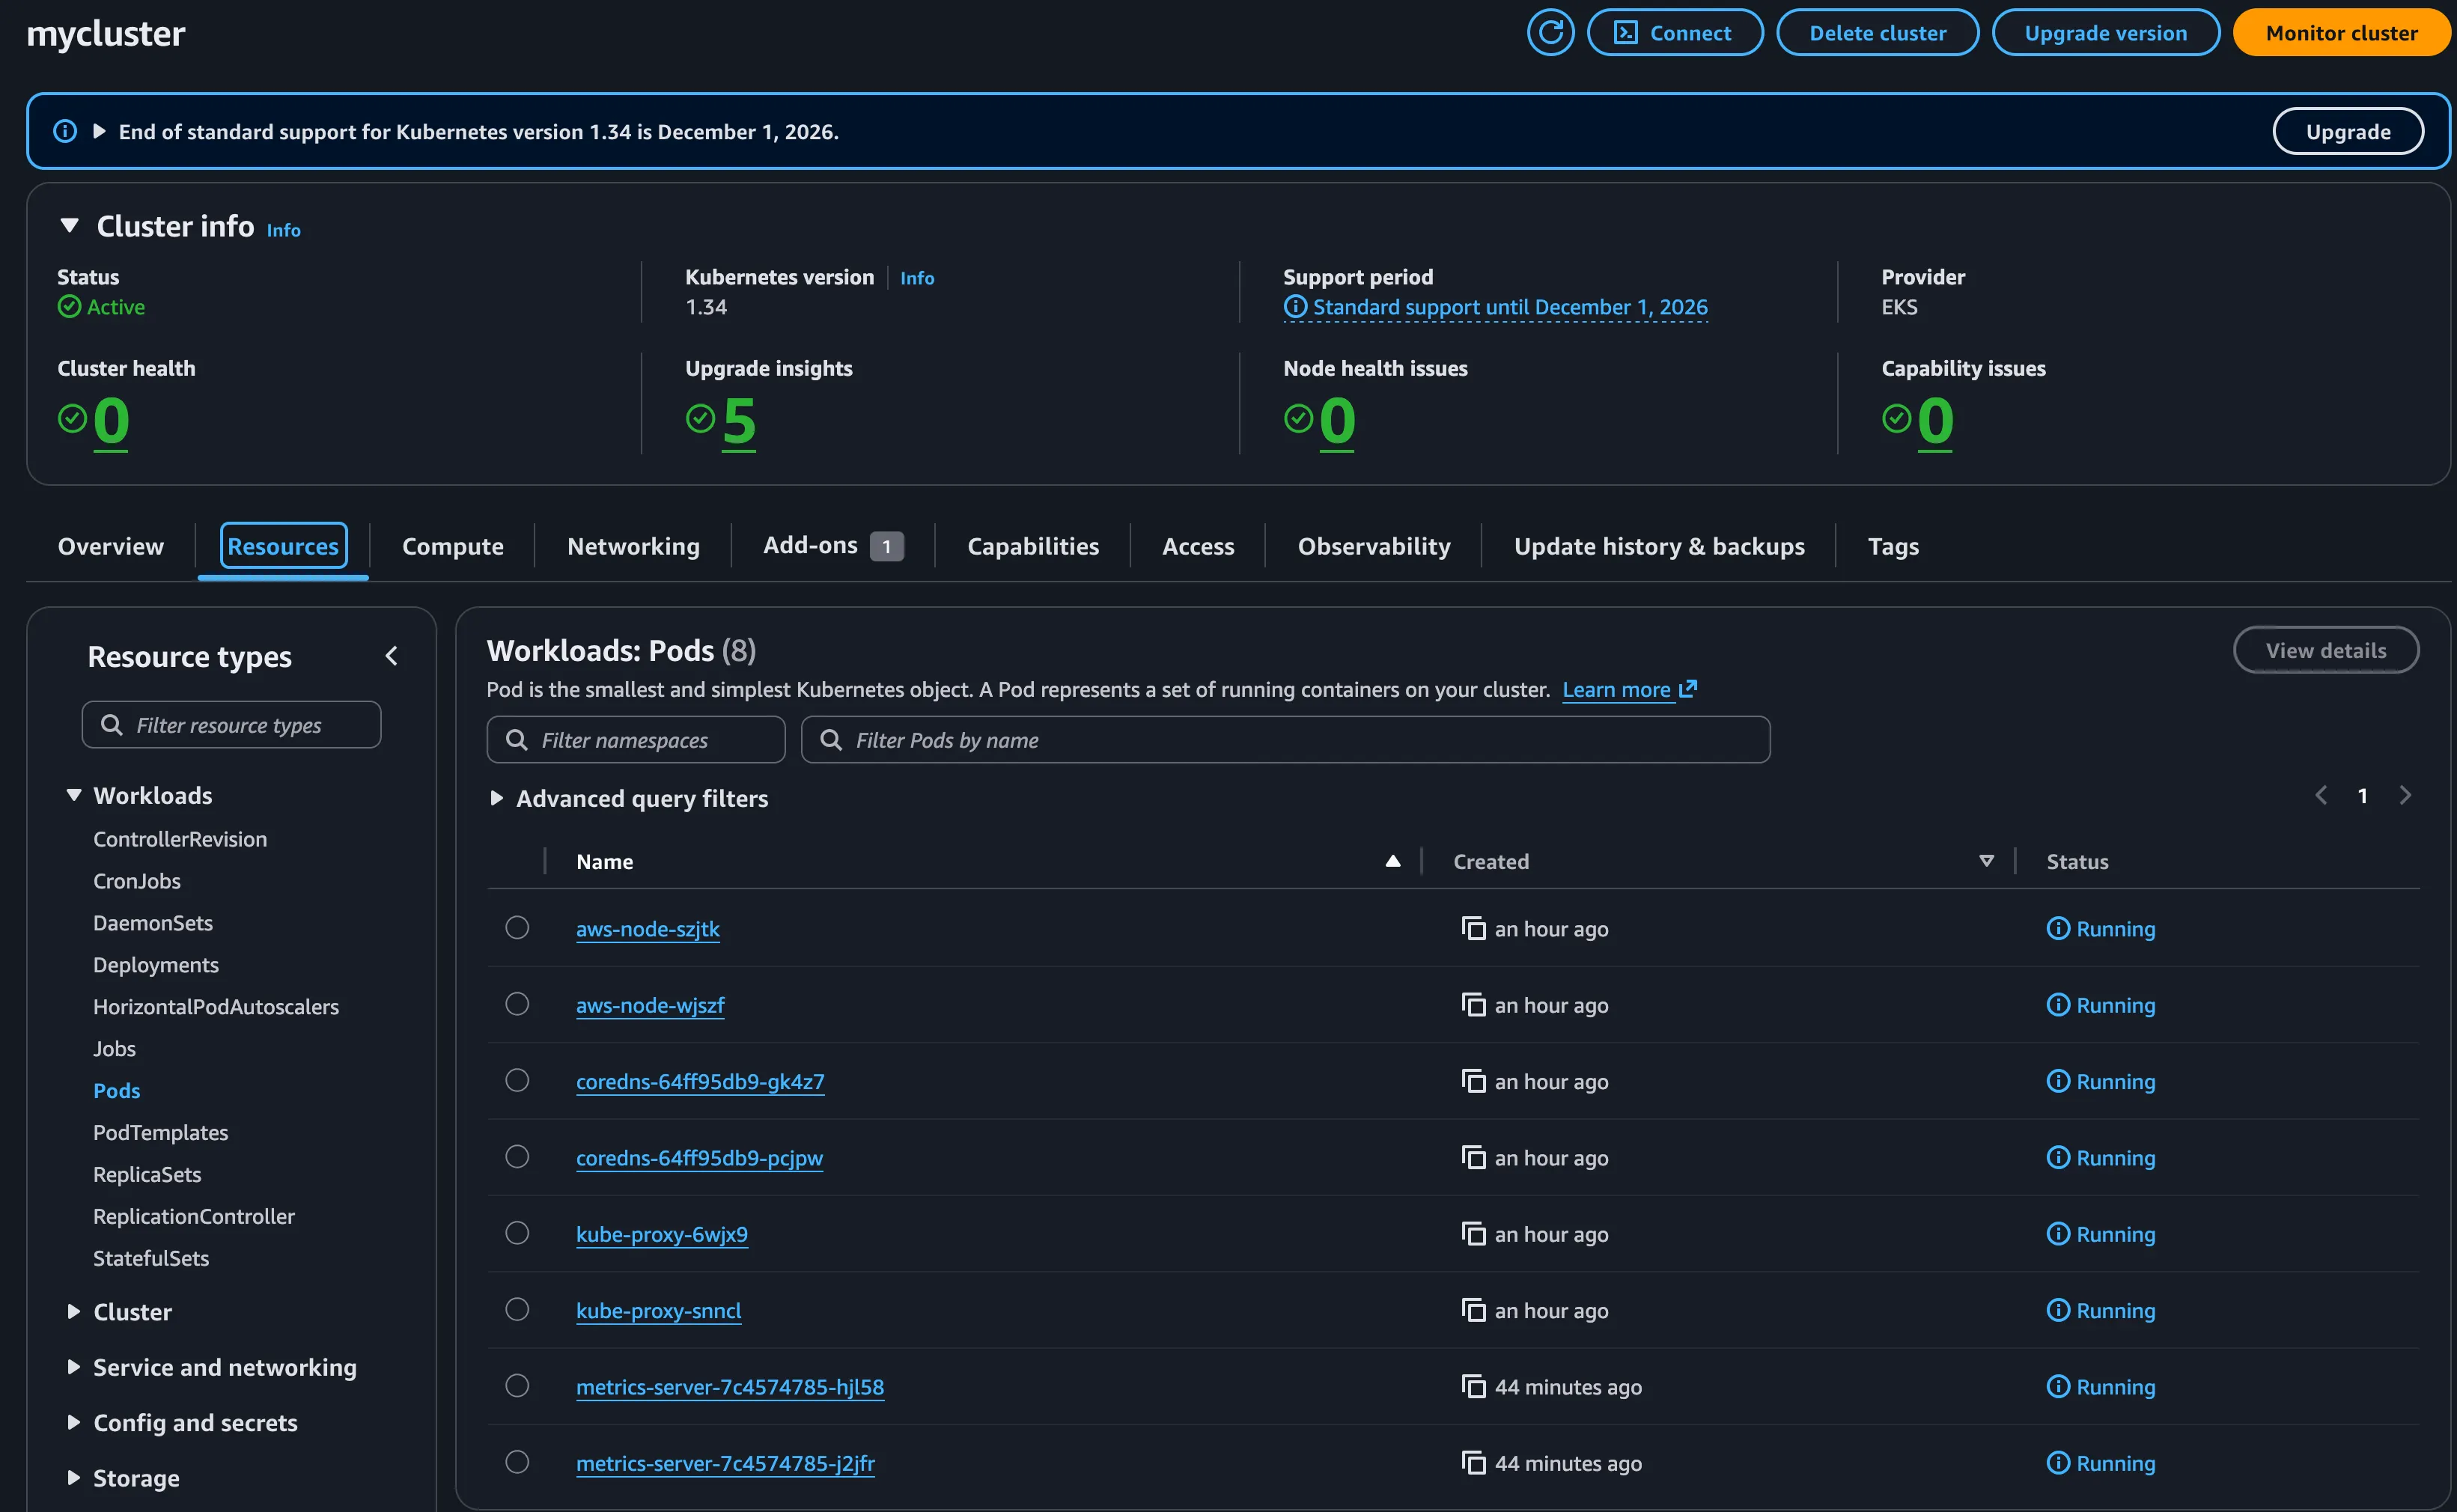Screen dimensions: 2457x1512
Task: Click the Upgrade version button
Action: [2105, 32]
